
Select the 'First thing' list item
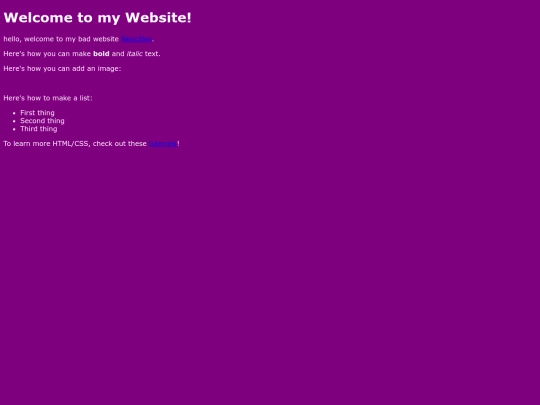[37, 113]
